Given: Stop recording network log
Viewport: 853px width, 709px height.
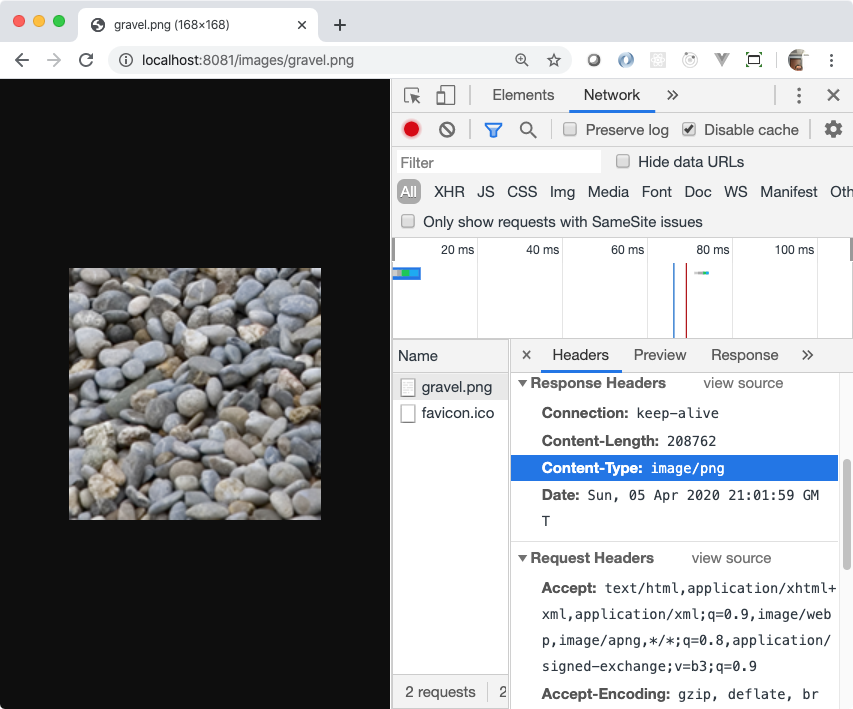Looking at the screenshot, I should pos(411,130).
